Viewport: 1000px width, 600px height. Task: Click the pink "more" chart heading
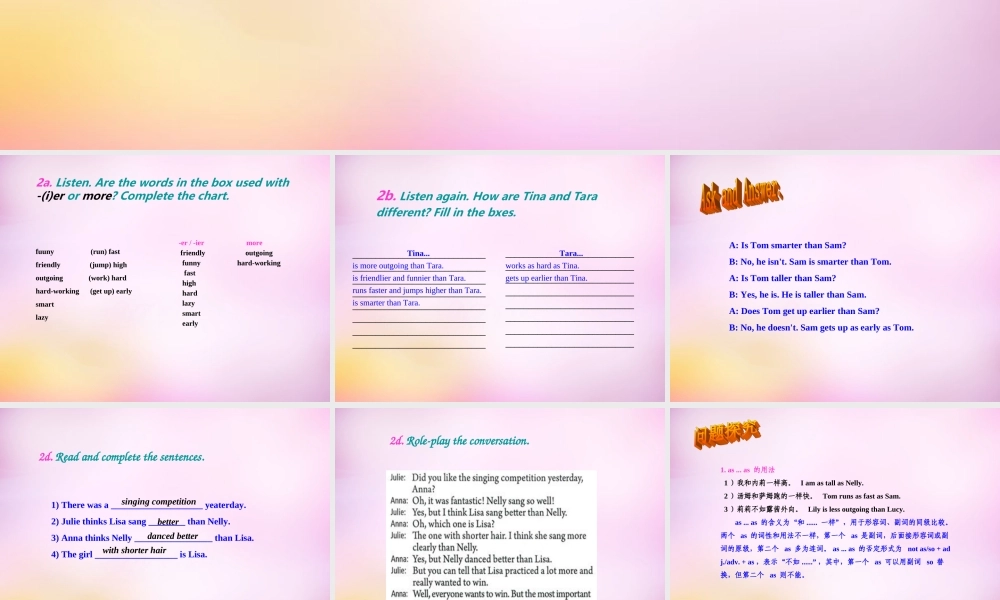coord(254,242)
